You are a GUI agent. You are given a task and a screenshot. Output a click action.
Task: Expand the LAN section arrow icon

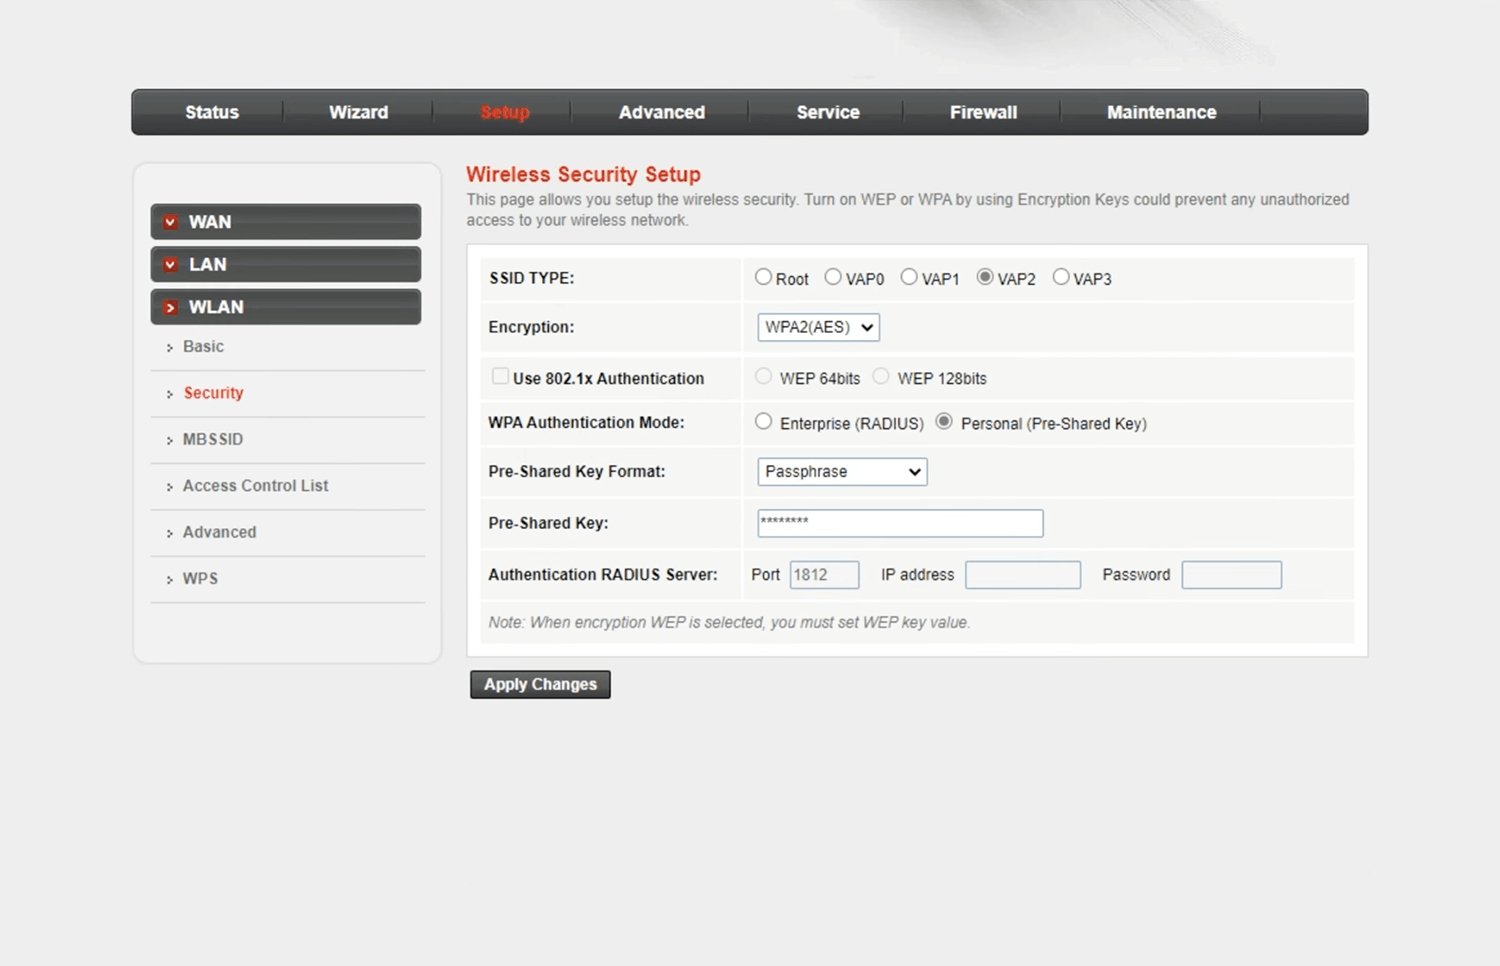tap(171, 265)
